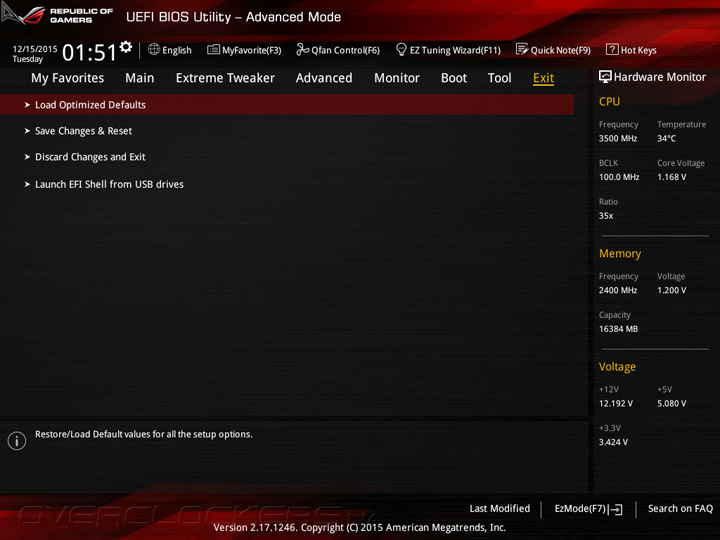Open MyFavorite(F3) label

[252, 51]
